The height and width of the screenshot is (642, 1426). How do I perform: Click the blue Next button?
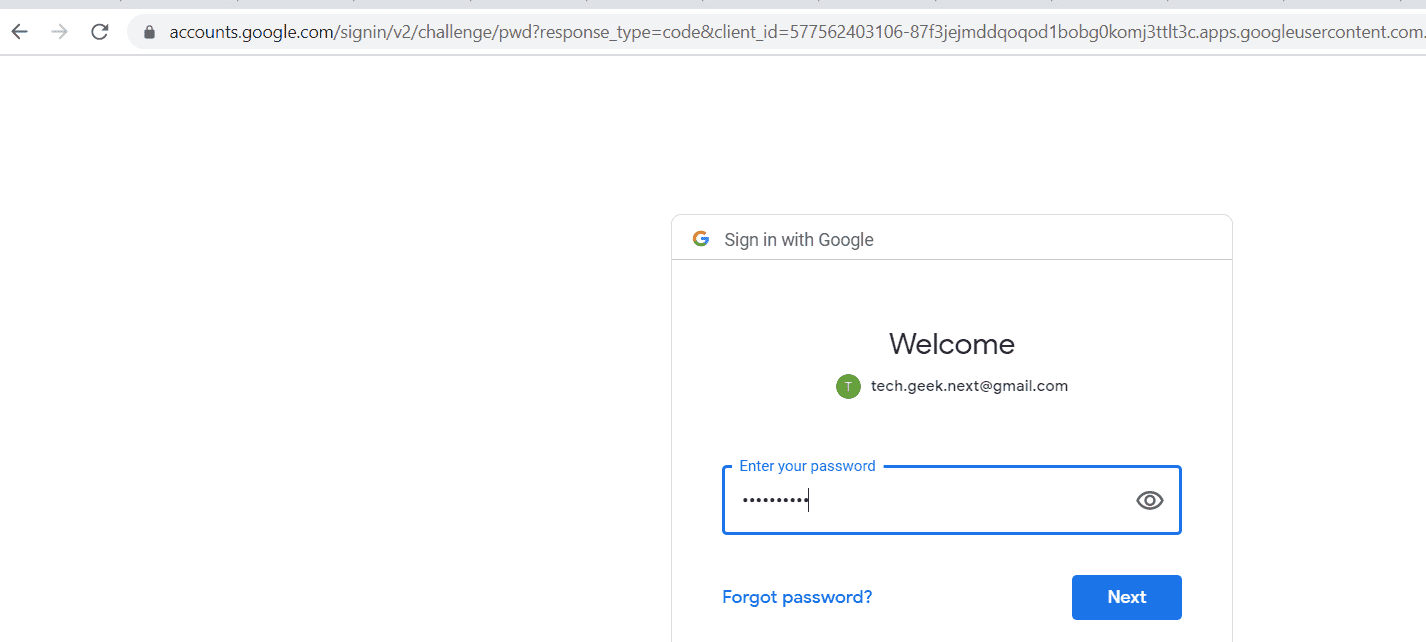coord(1127,597)
